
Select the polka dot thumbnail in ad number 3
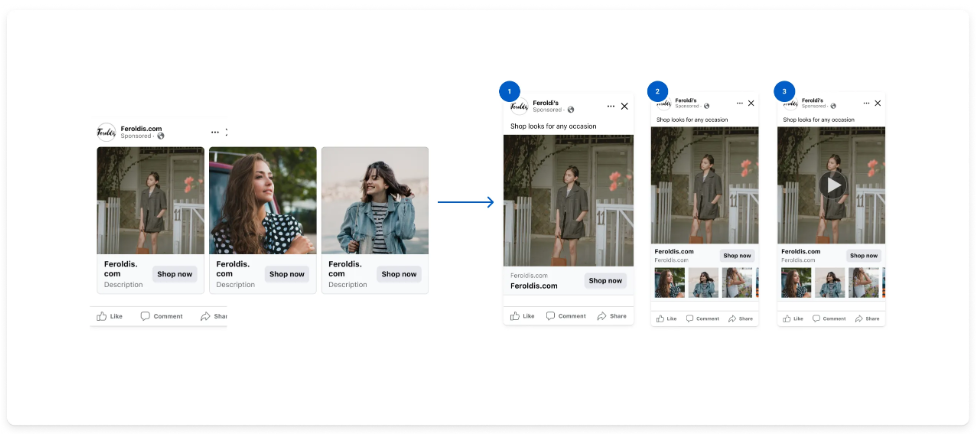[x=796, y=283]
